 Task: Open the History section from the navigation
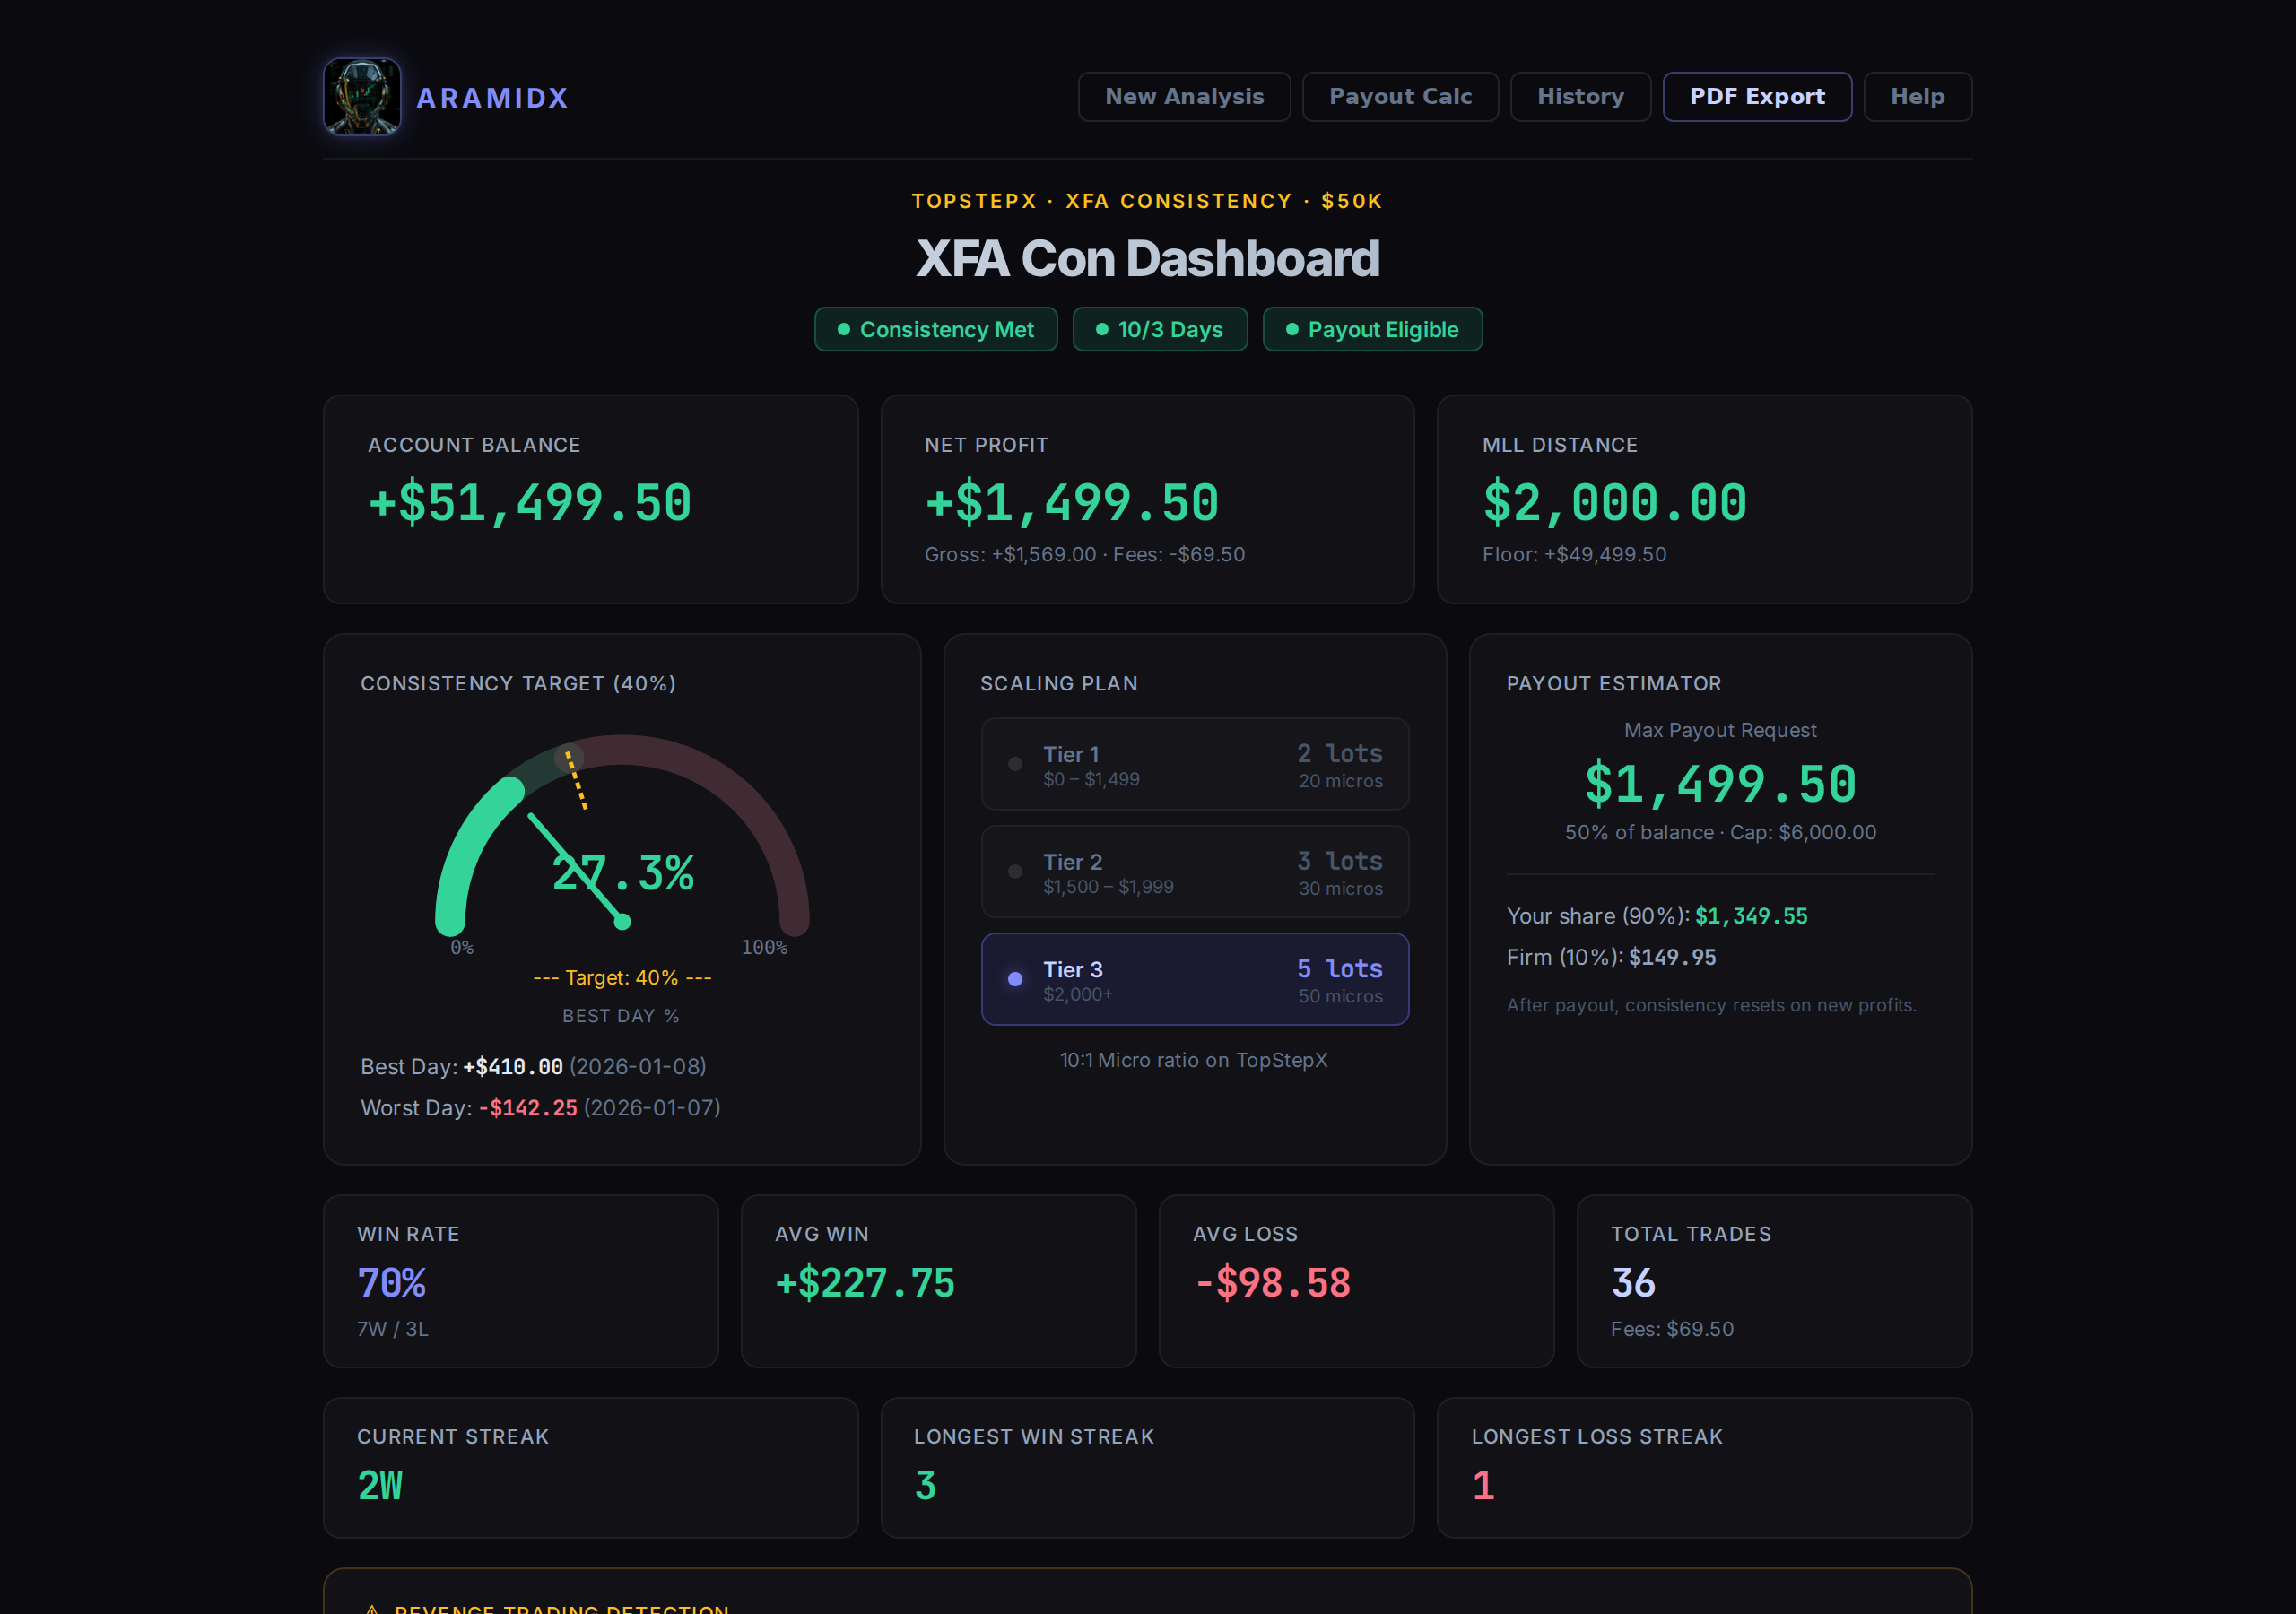pos(1580,96)
